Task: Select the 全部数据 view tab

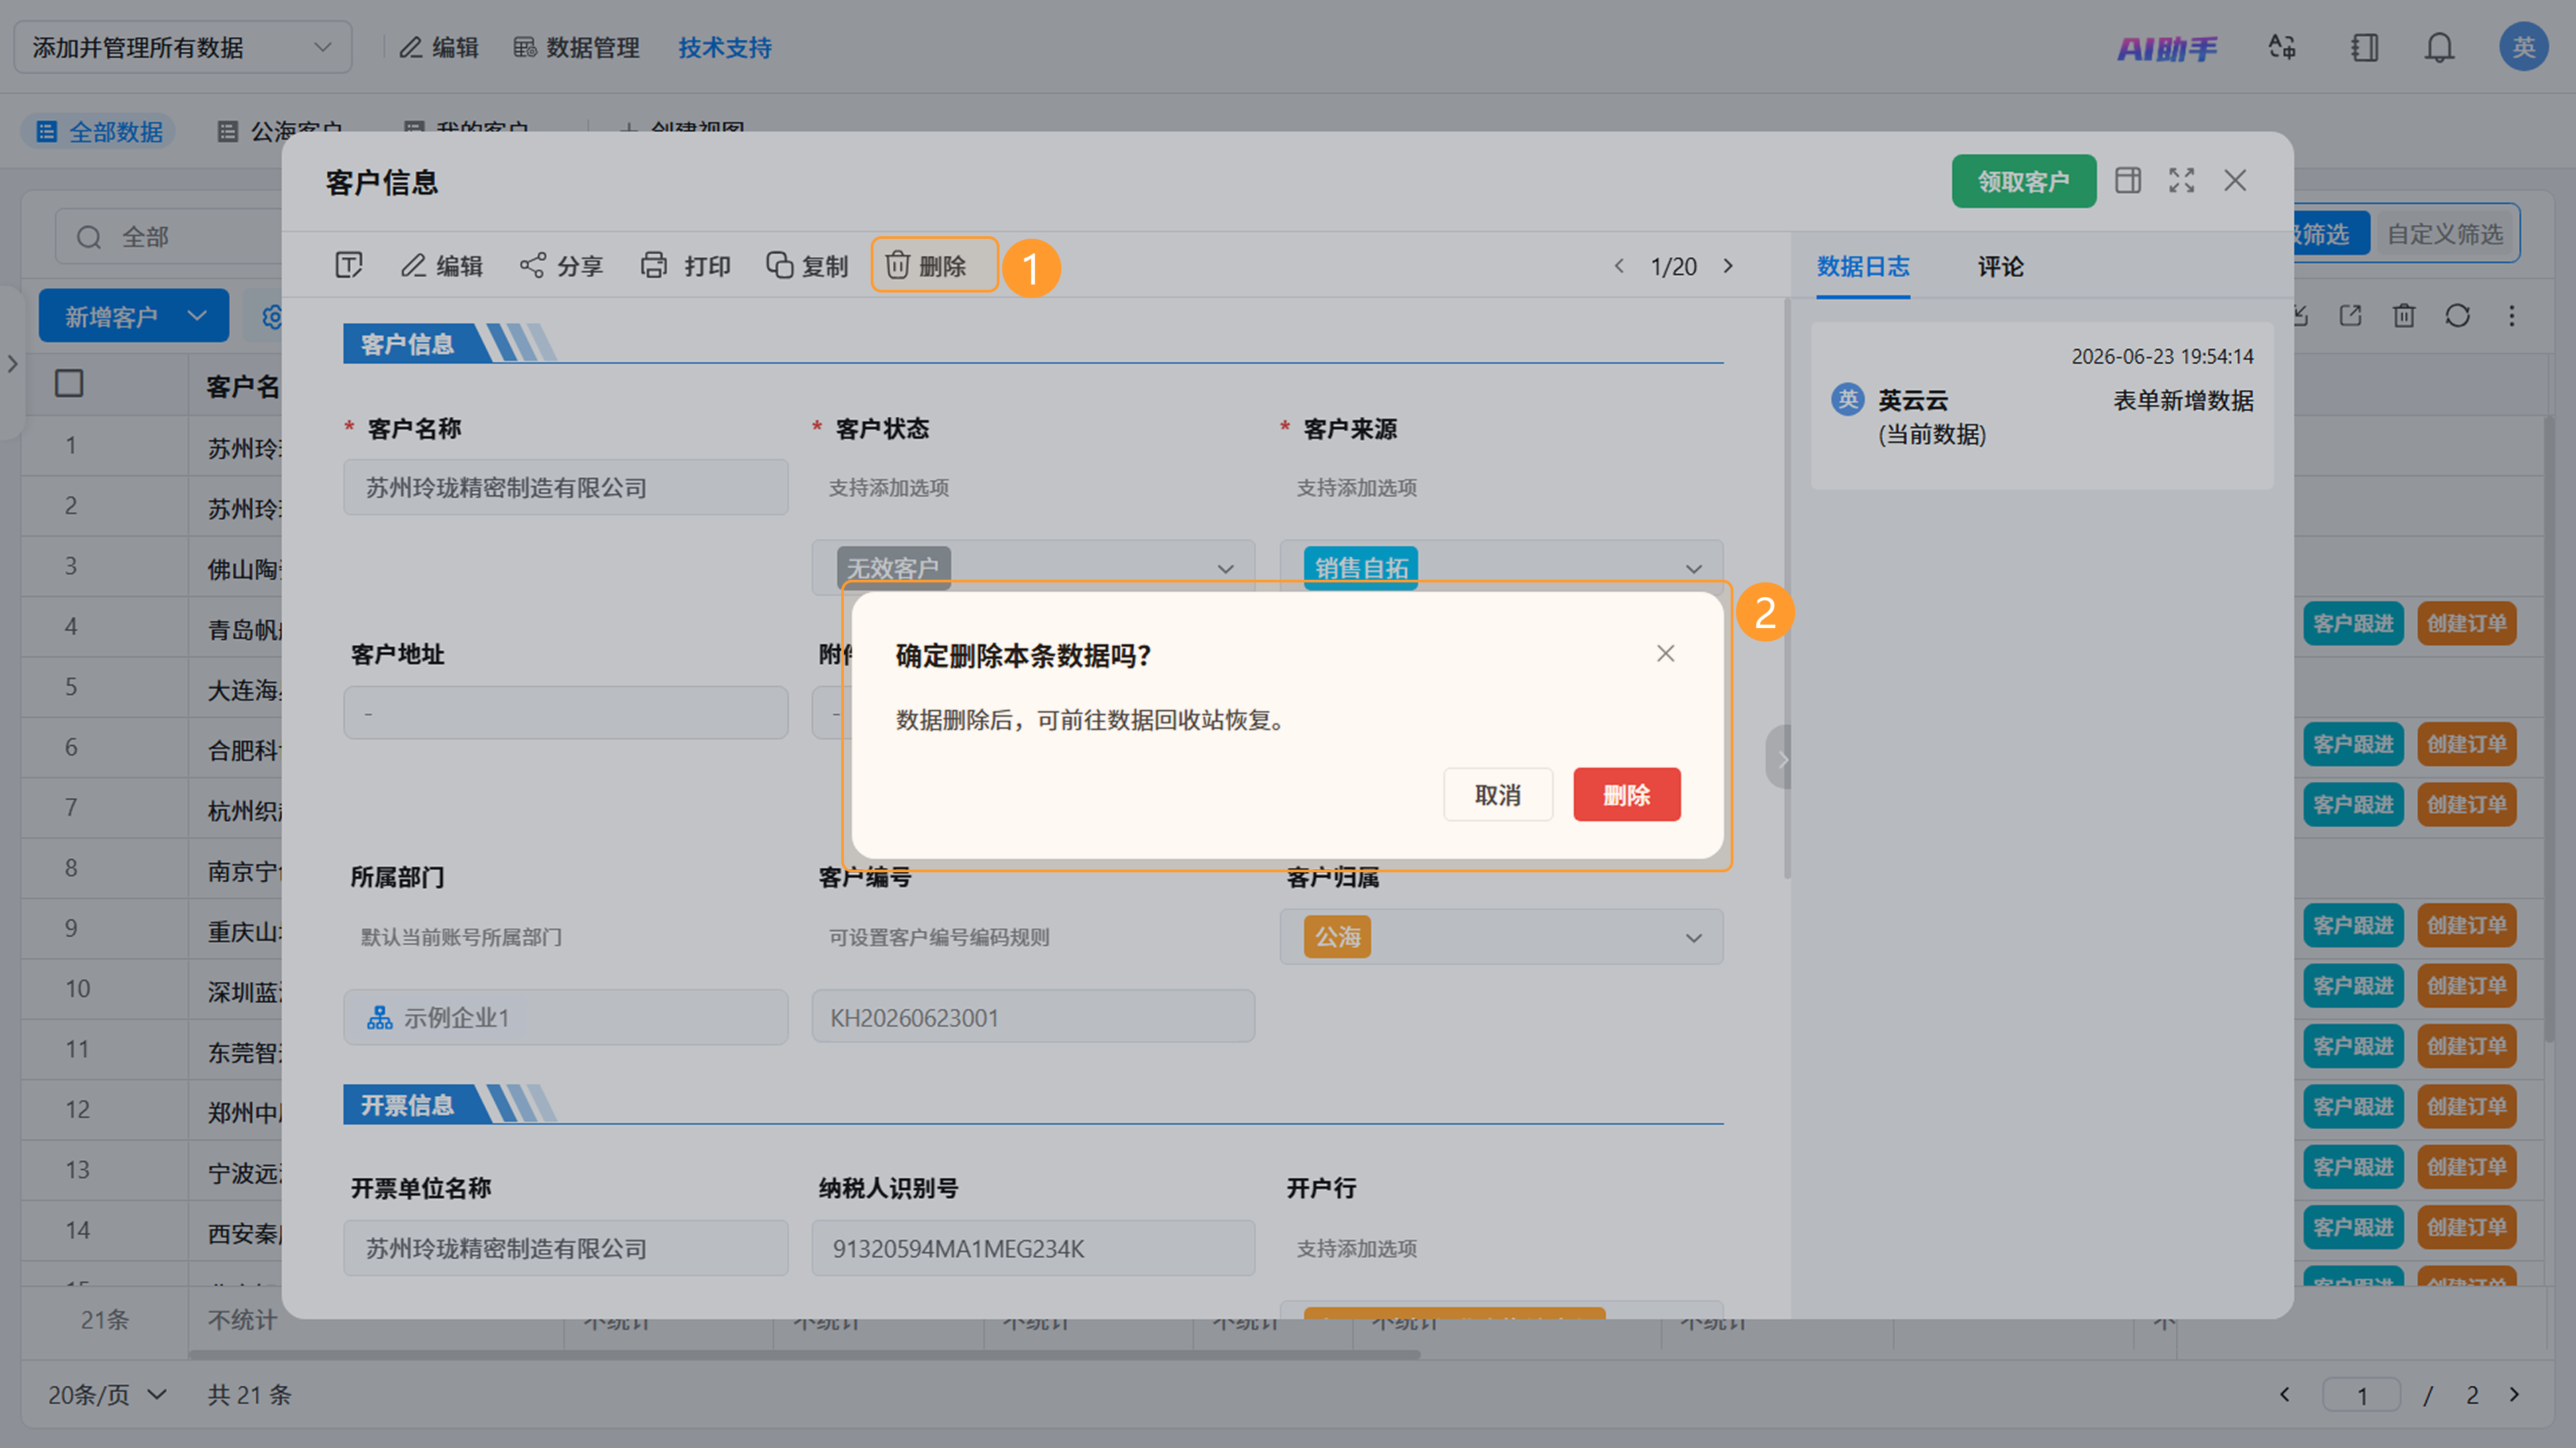Action: point(99,131)
